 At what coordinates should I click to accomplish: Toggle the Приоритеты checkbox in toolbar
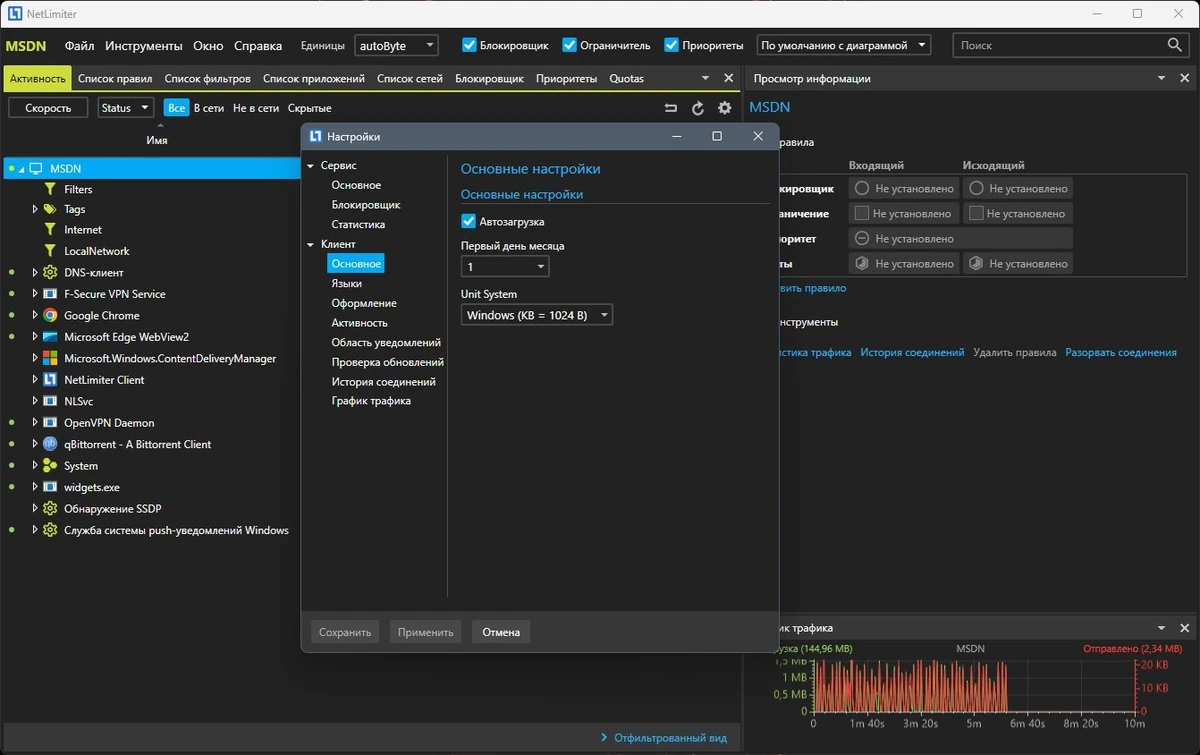point(672,45)
